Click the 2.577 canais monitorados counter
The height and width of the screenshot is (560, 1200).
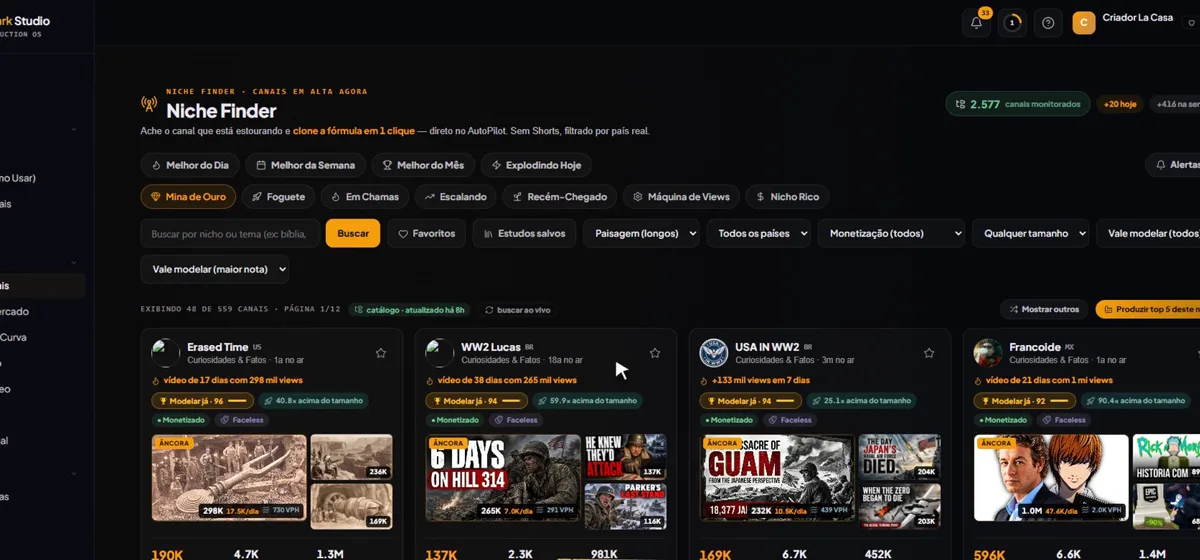1018,104
